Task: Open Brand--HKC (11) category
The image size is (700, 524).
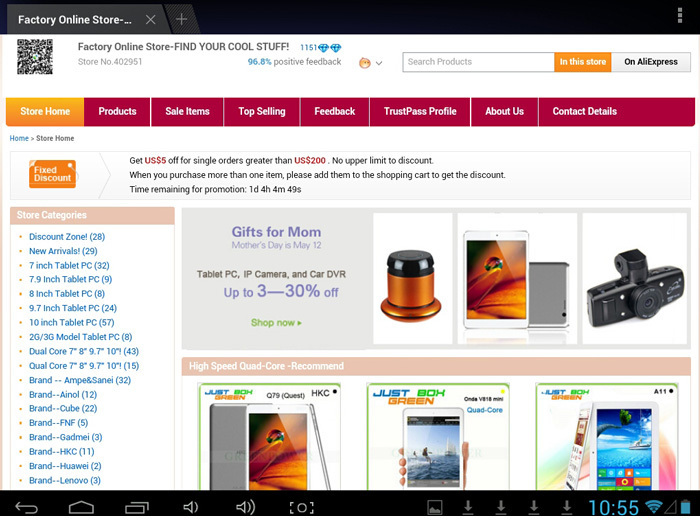Action: 62,452
